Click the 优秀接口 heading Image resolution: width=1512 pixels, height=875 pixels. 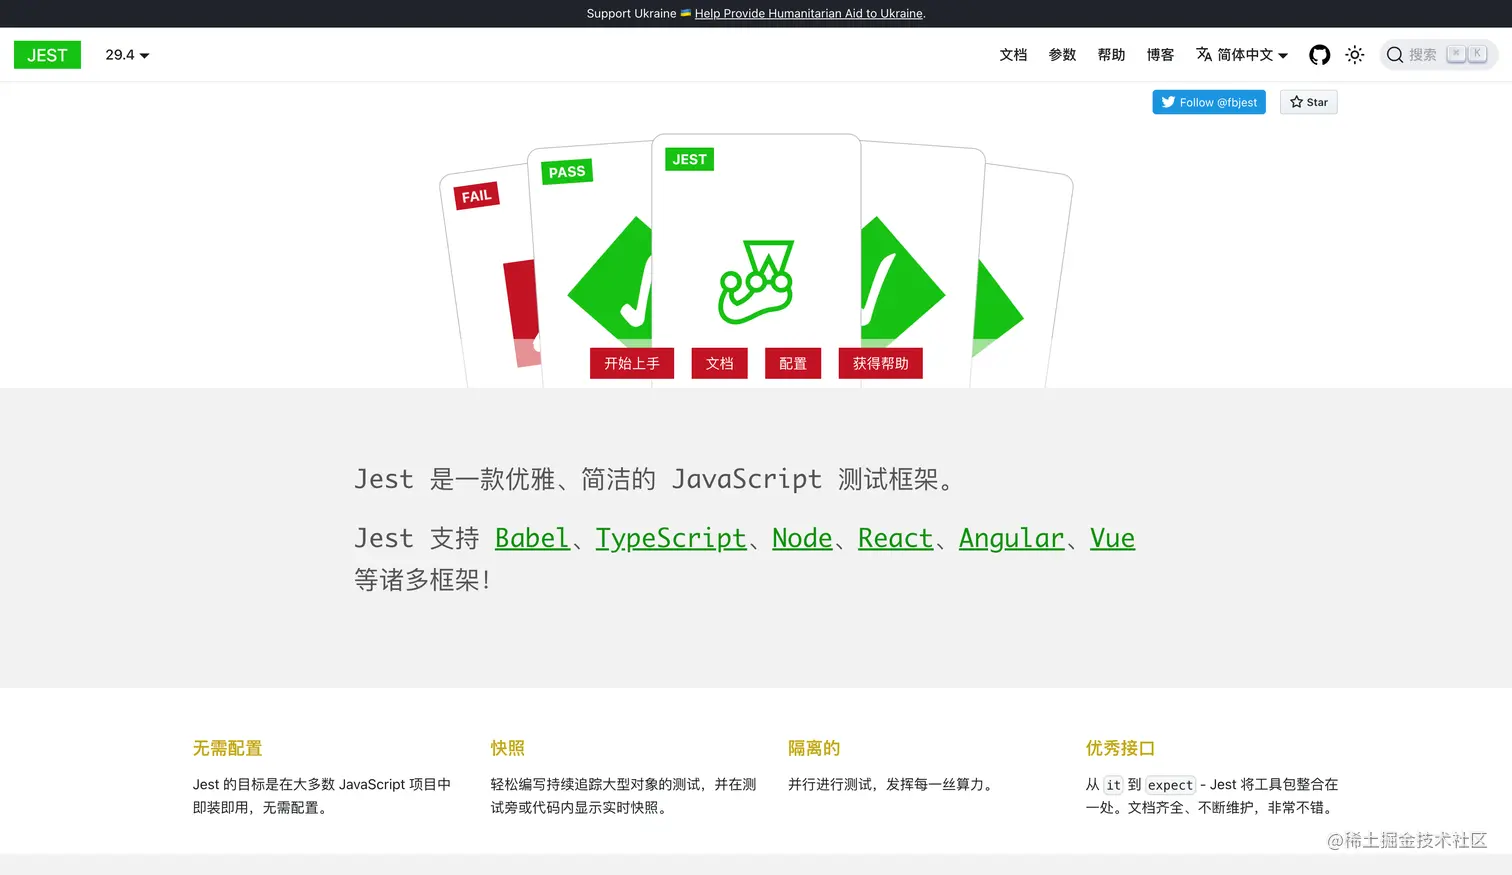(1121, 748)
